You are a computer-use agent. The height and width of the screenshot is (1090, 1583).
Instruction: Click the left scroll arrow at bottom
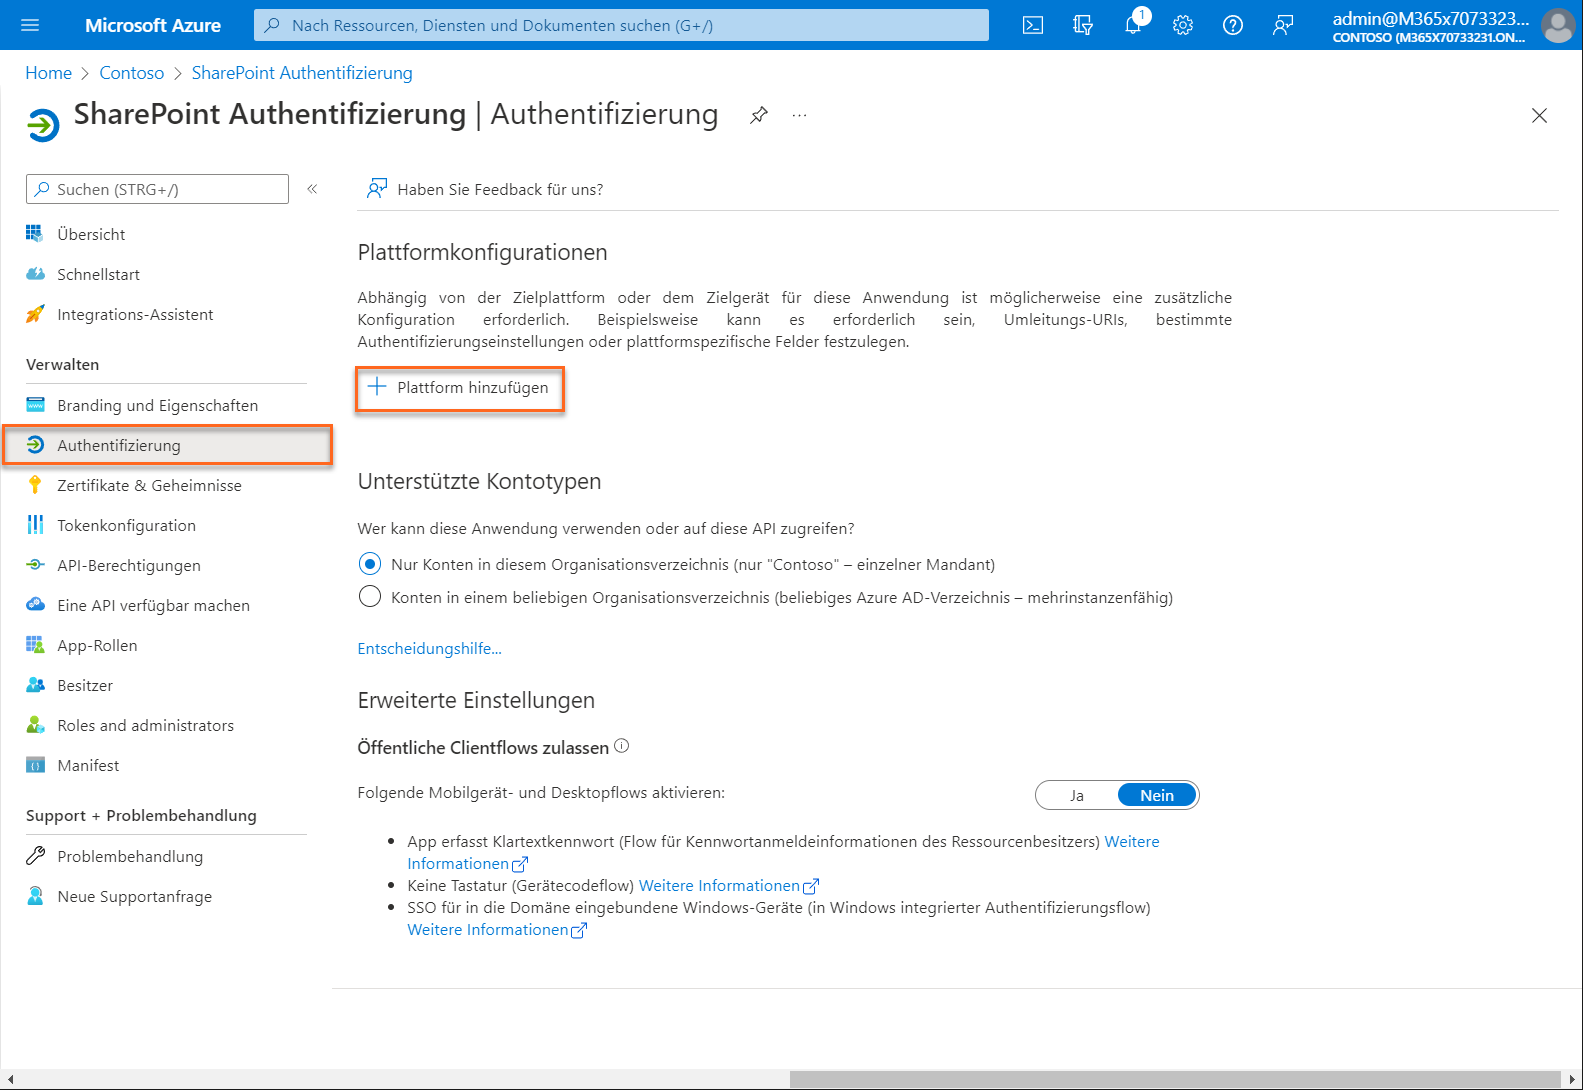point(10,1080)
